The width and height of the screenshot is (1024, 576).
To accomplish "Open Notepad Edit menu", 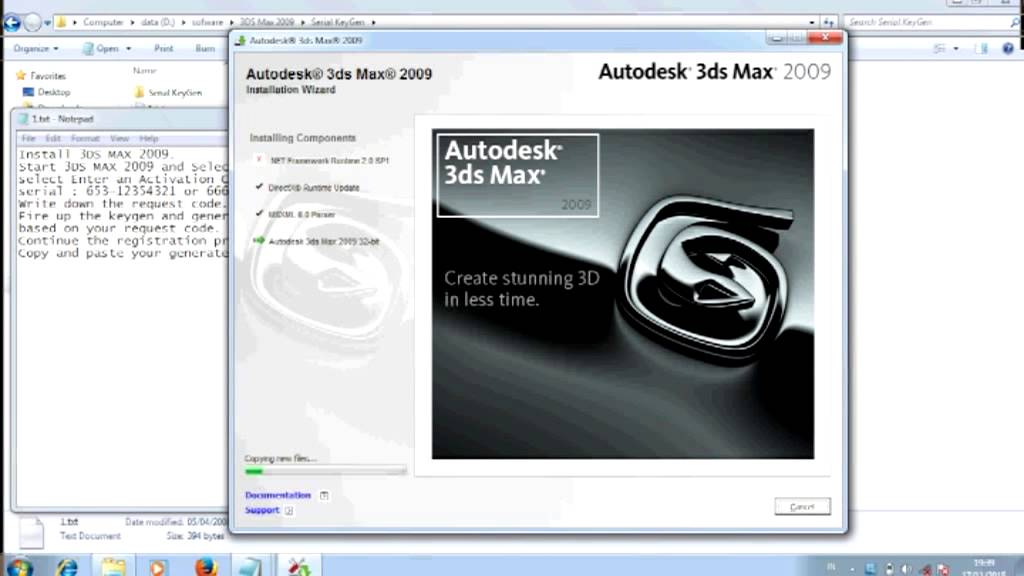I will pos(53,138).
